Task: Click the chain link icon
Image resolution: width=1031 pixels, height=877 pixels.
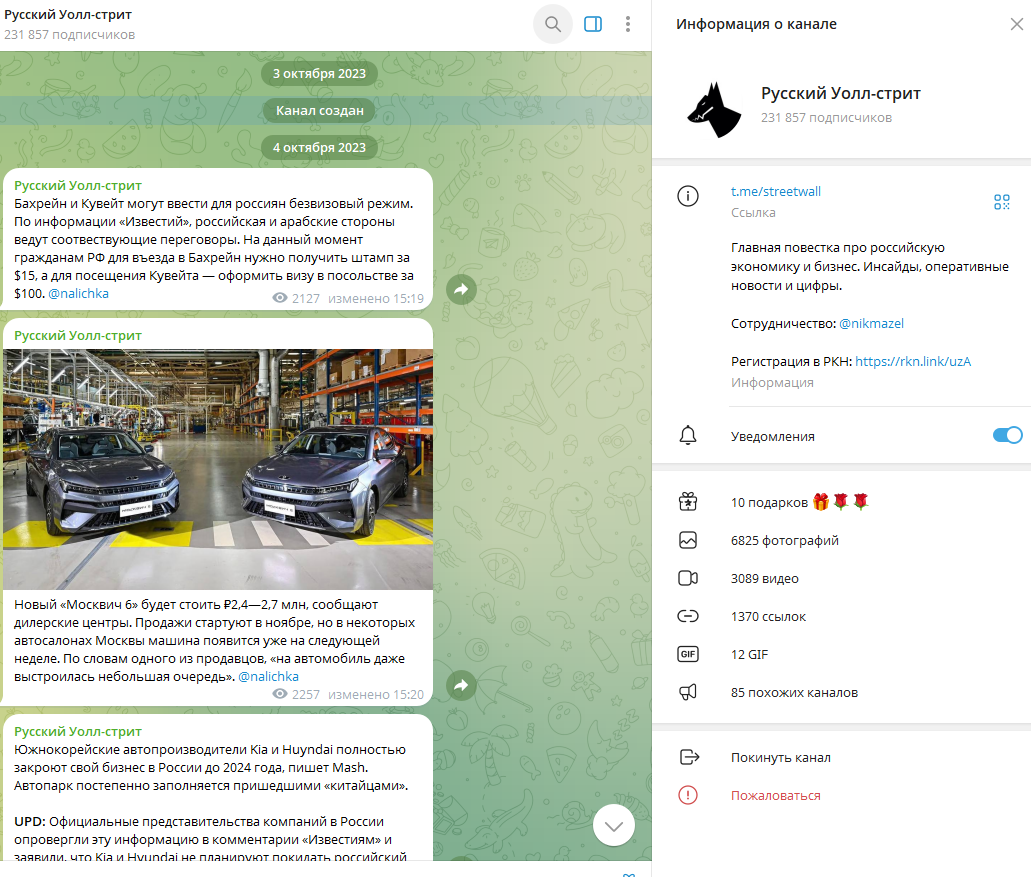Action: [x=688, y=617]
